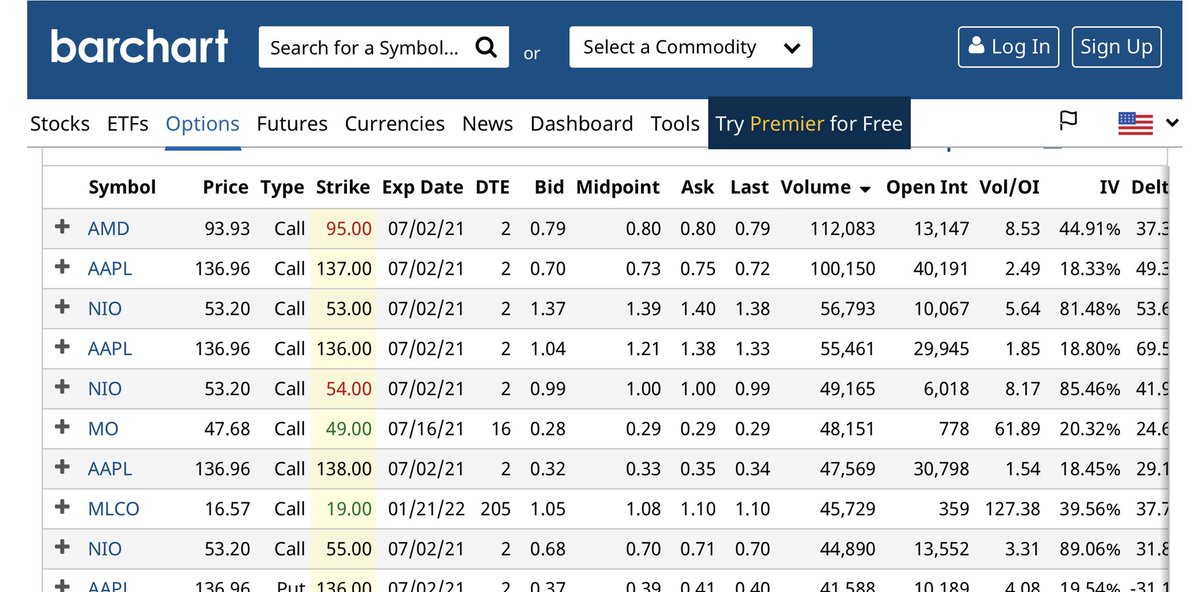The width and height of the screenshot is (1200, 592).
Task: Click Try Premier for Free
Action: point(809,123)
